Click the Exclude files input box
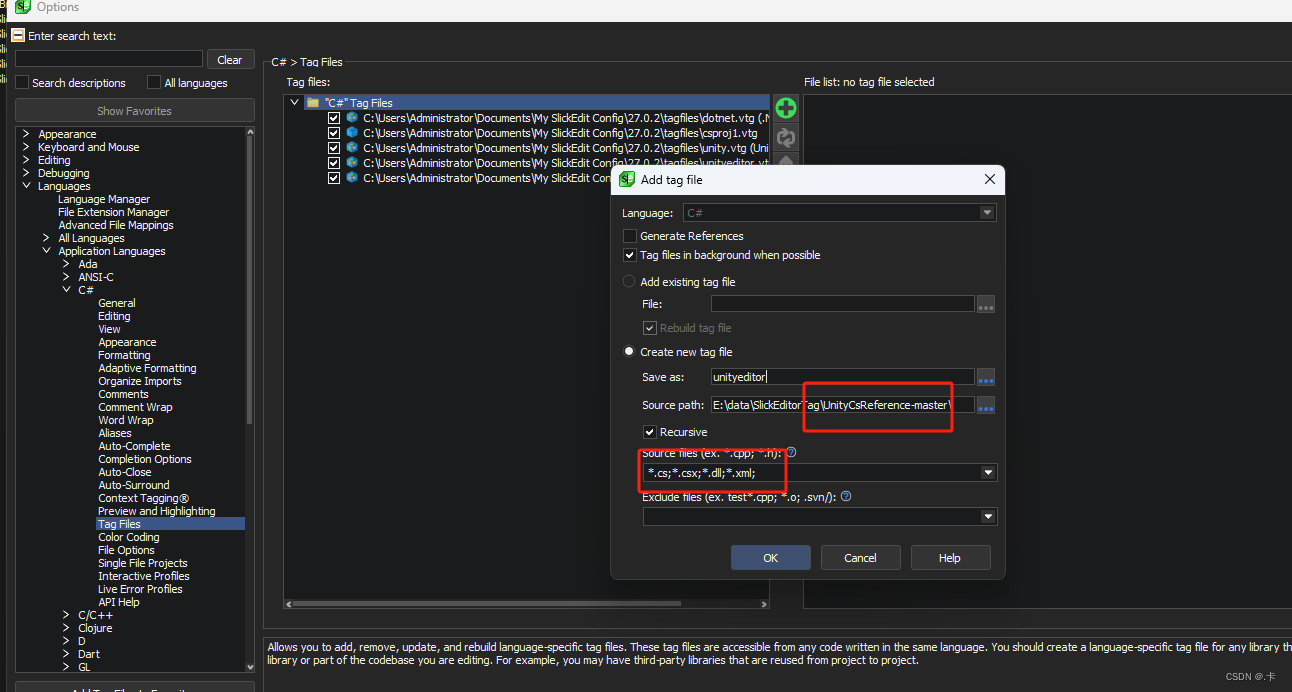 [x=811, y=517]
